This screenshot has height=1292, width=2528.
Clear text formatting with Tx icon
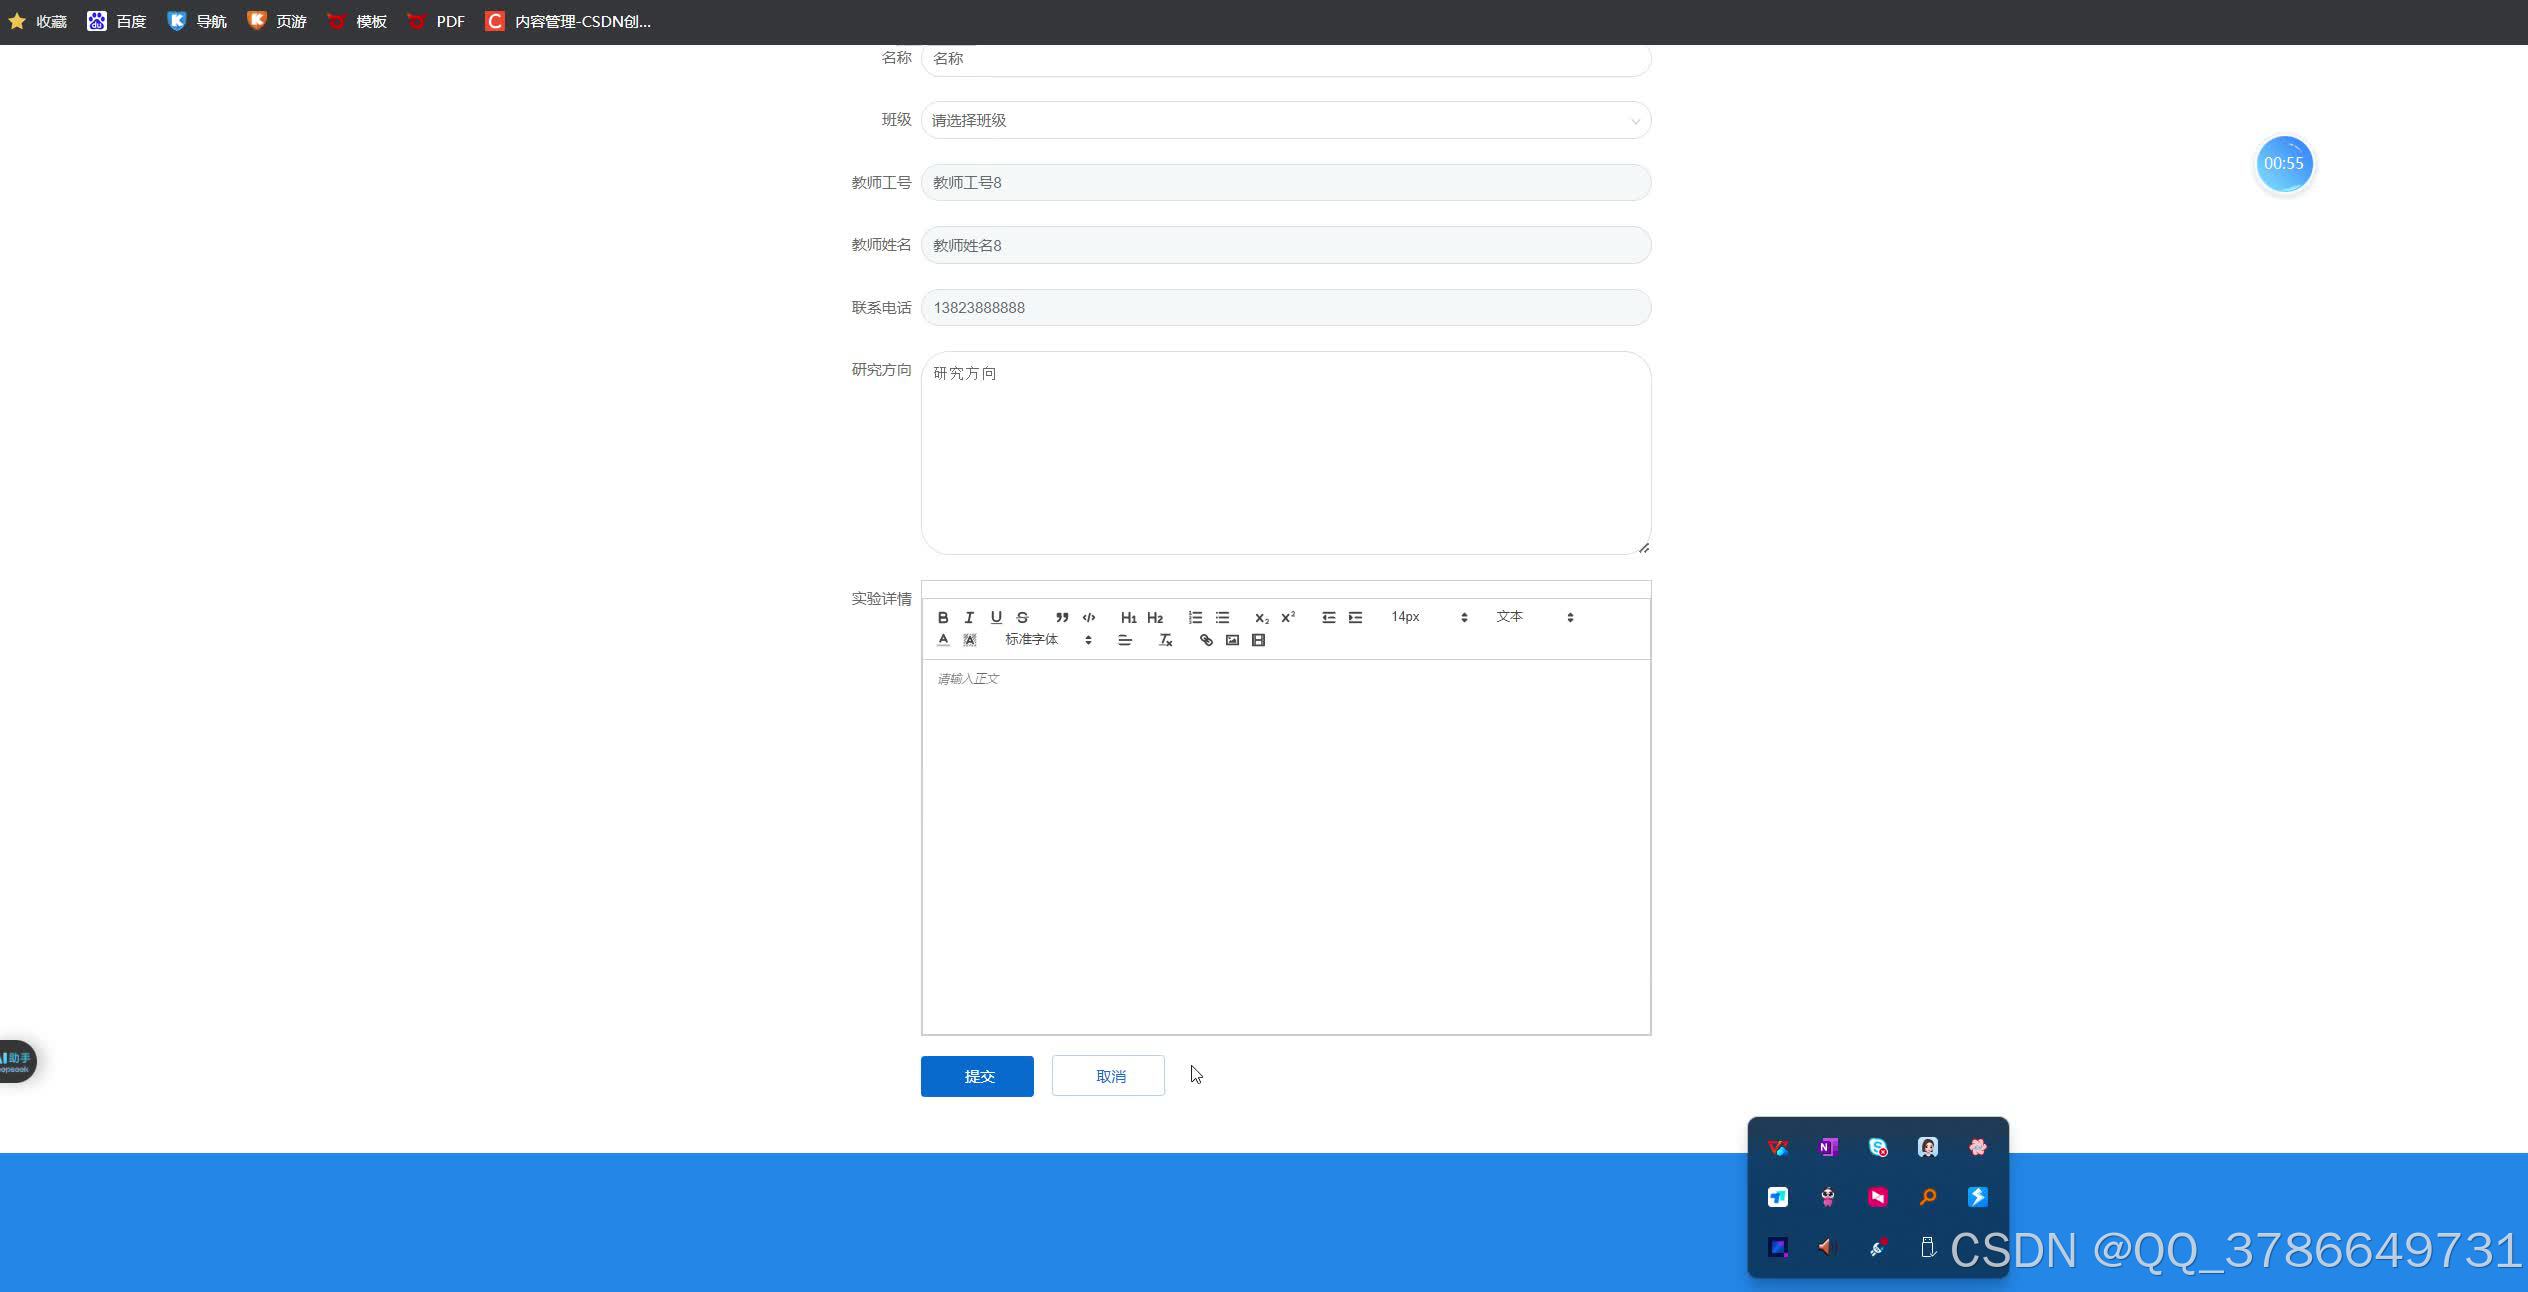pos(1165,640)
